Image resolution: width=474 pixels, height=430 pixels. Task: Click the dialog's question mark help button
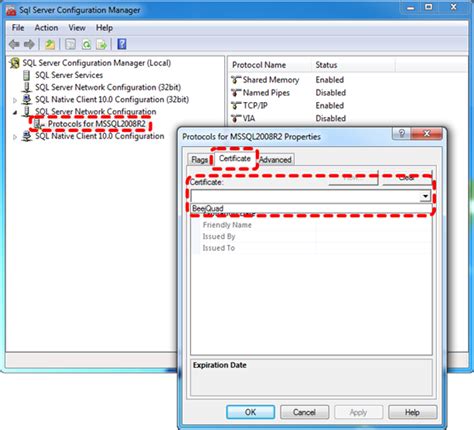coord(402,134)
